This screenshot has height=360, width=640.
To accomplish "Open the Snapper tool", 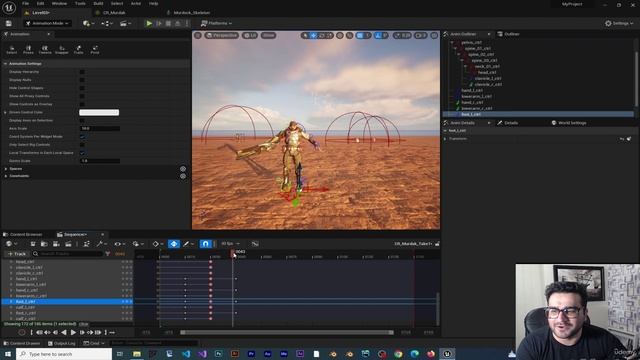I will pos(62,50).
